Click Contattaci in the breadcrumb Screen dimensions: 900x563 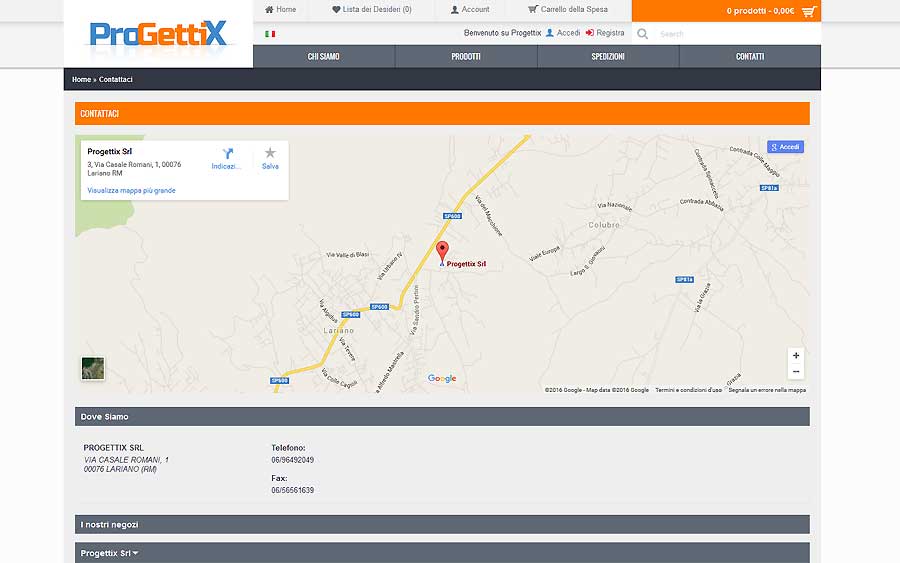point(115,79)
